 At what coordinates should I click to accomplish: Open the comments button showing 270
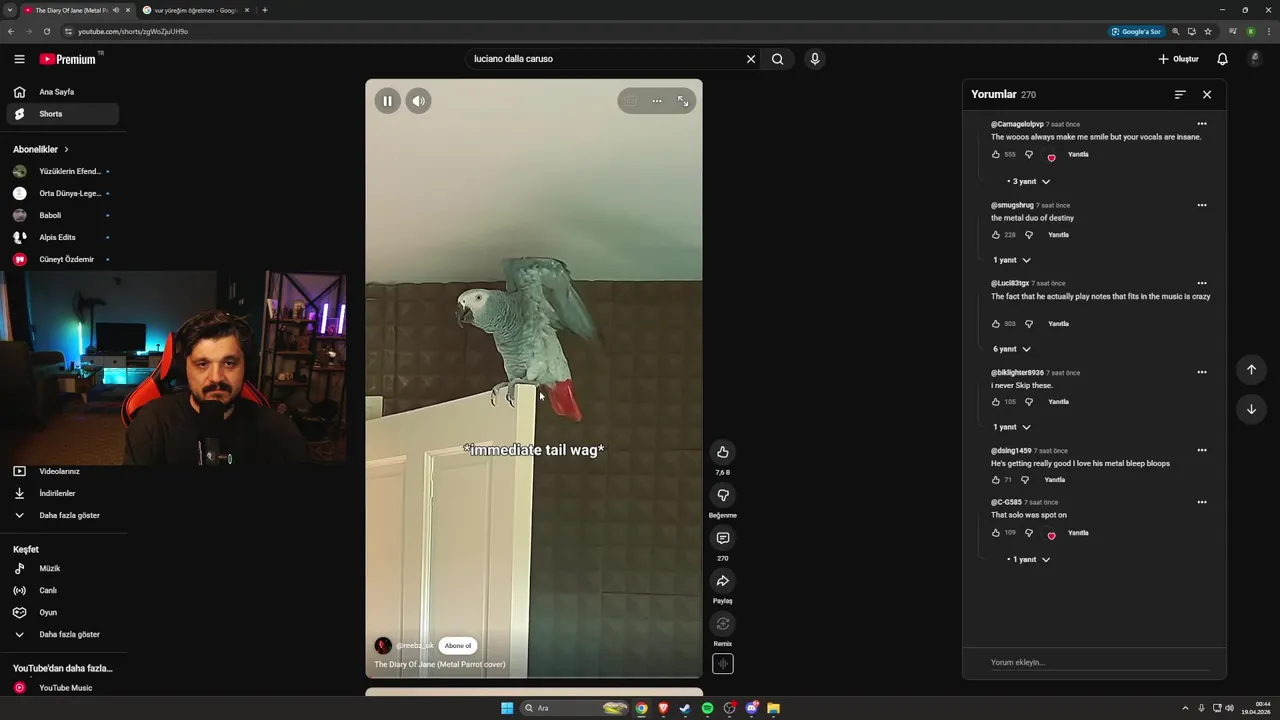723,538
